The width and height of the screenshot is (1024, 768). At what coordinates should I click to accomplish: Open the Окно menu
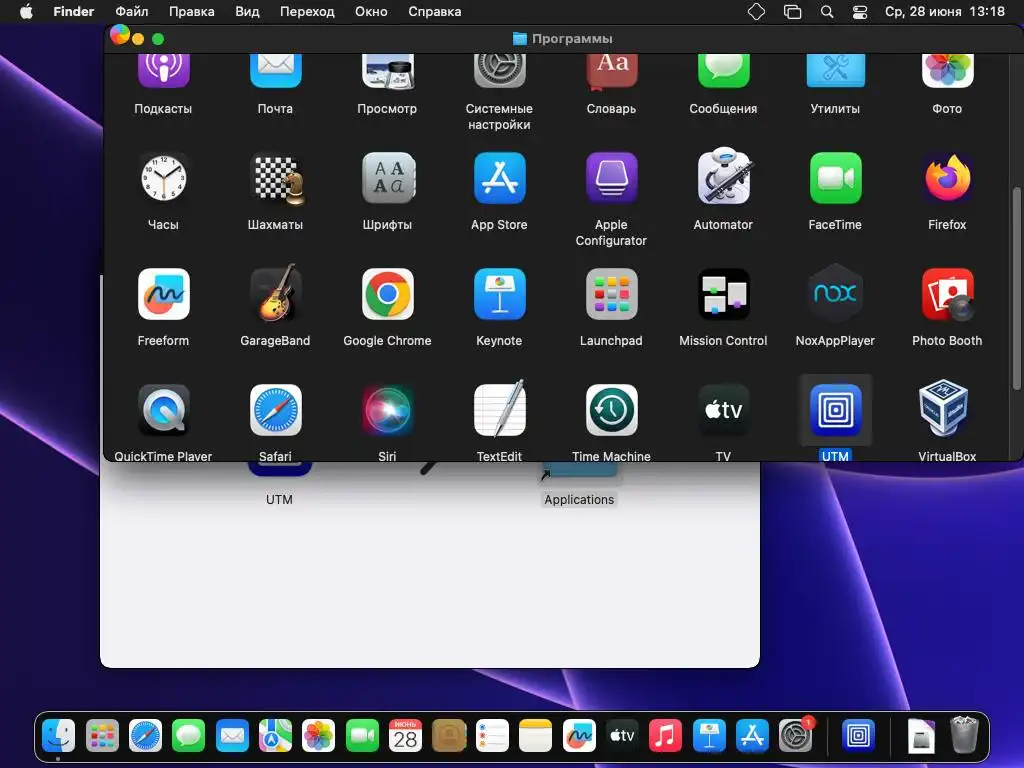(x=372, y=12)
